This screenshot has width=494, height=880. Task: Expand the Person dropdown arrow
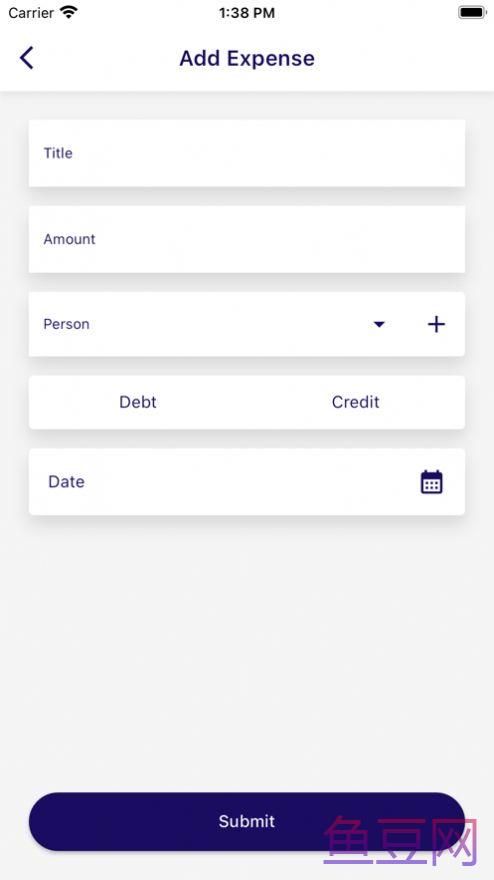pyautogui.click(x=379, y=324)
